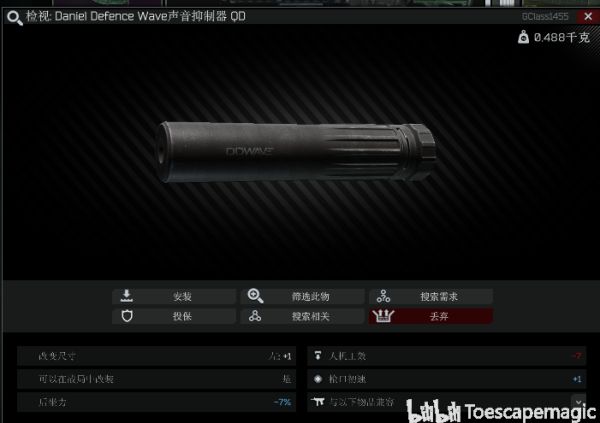Screen dimensions: 600x423
Task: Click the 搜索需求 search requirements button
Action: point(431,296)
